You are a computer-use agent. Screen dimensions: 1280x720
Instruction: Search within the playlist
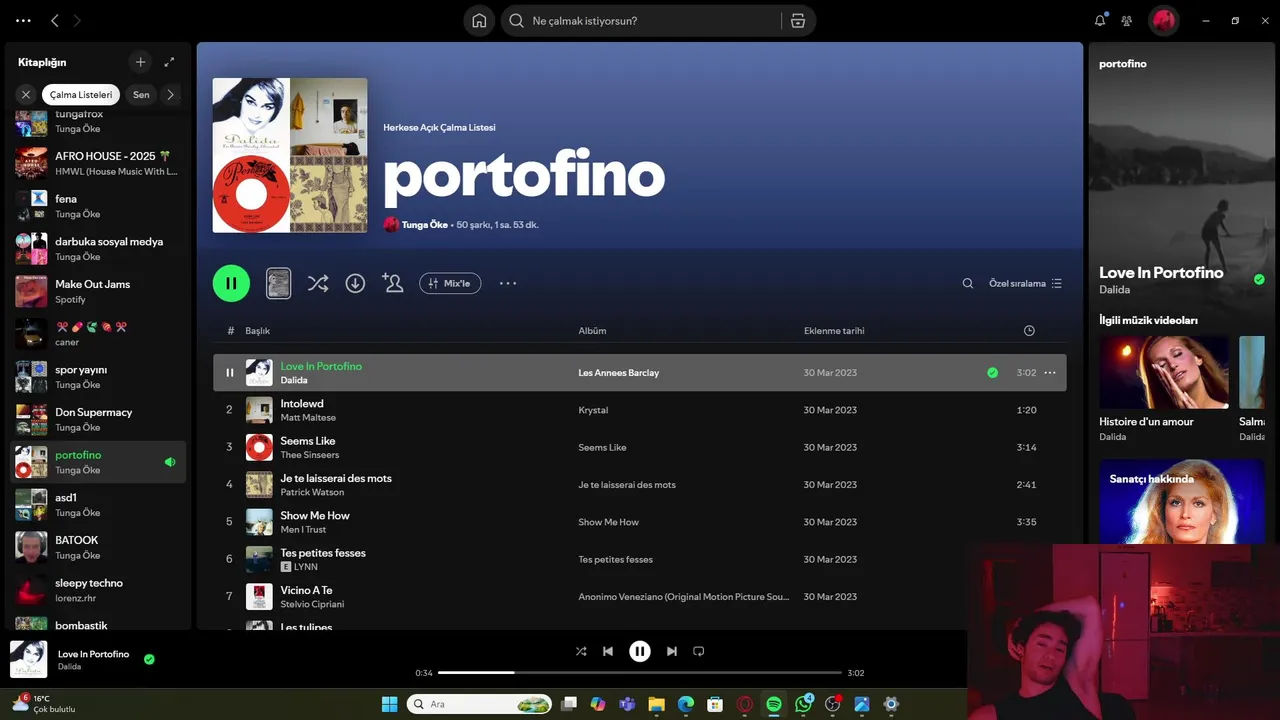click(x=968, y=283)
